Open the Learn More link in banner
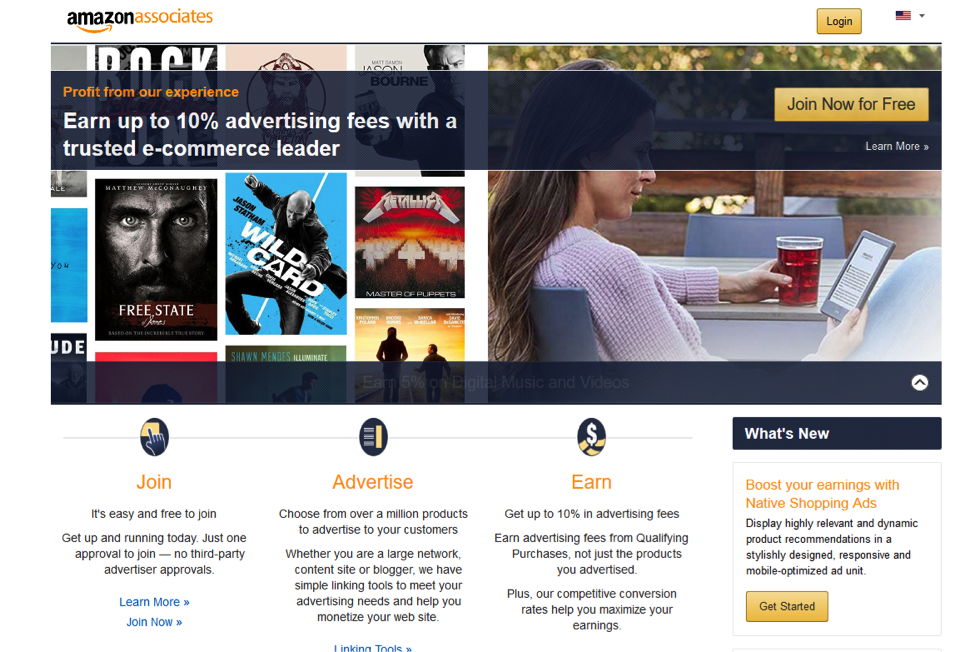Screen dimensions: 975x652 [897, 147]
